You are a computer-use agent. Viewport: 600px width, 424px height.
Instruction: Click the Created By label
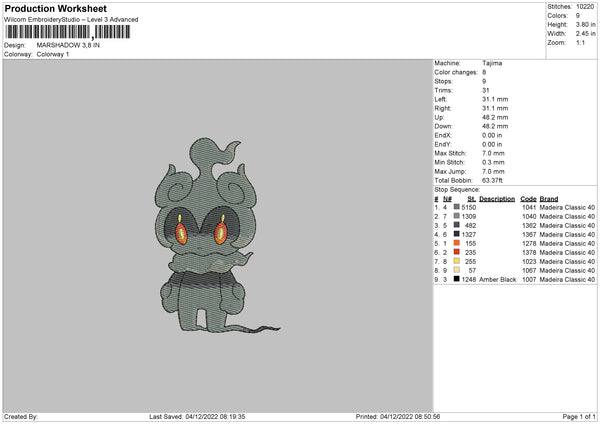pos(21,417)
